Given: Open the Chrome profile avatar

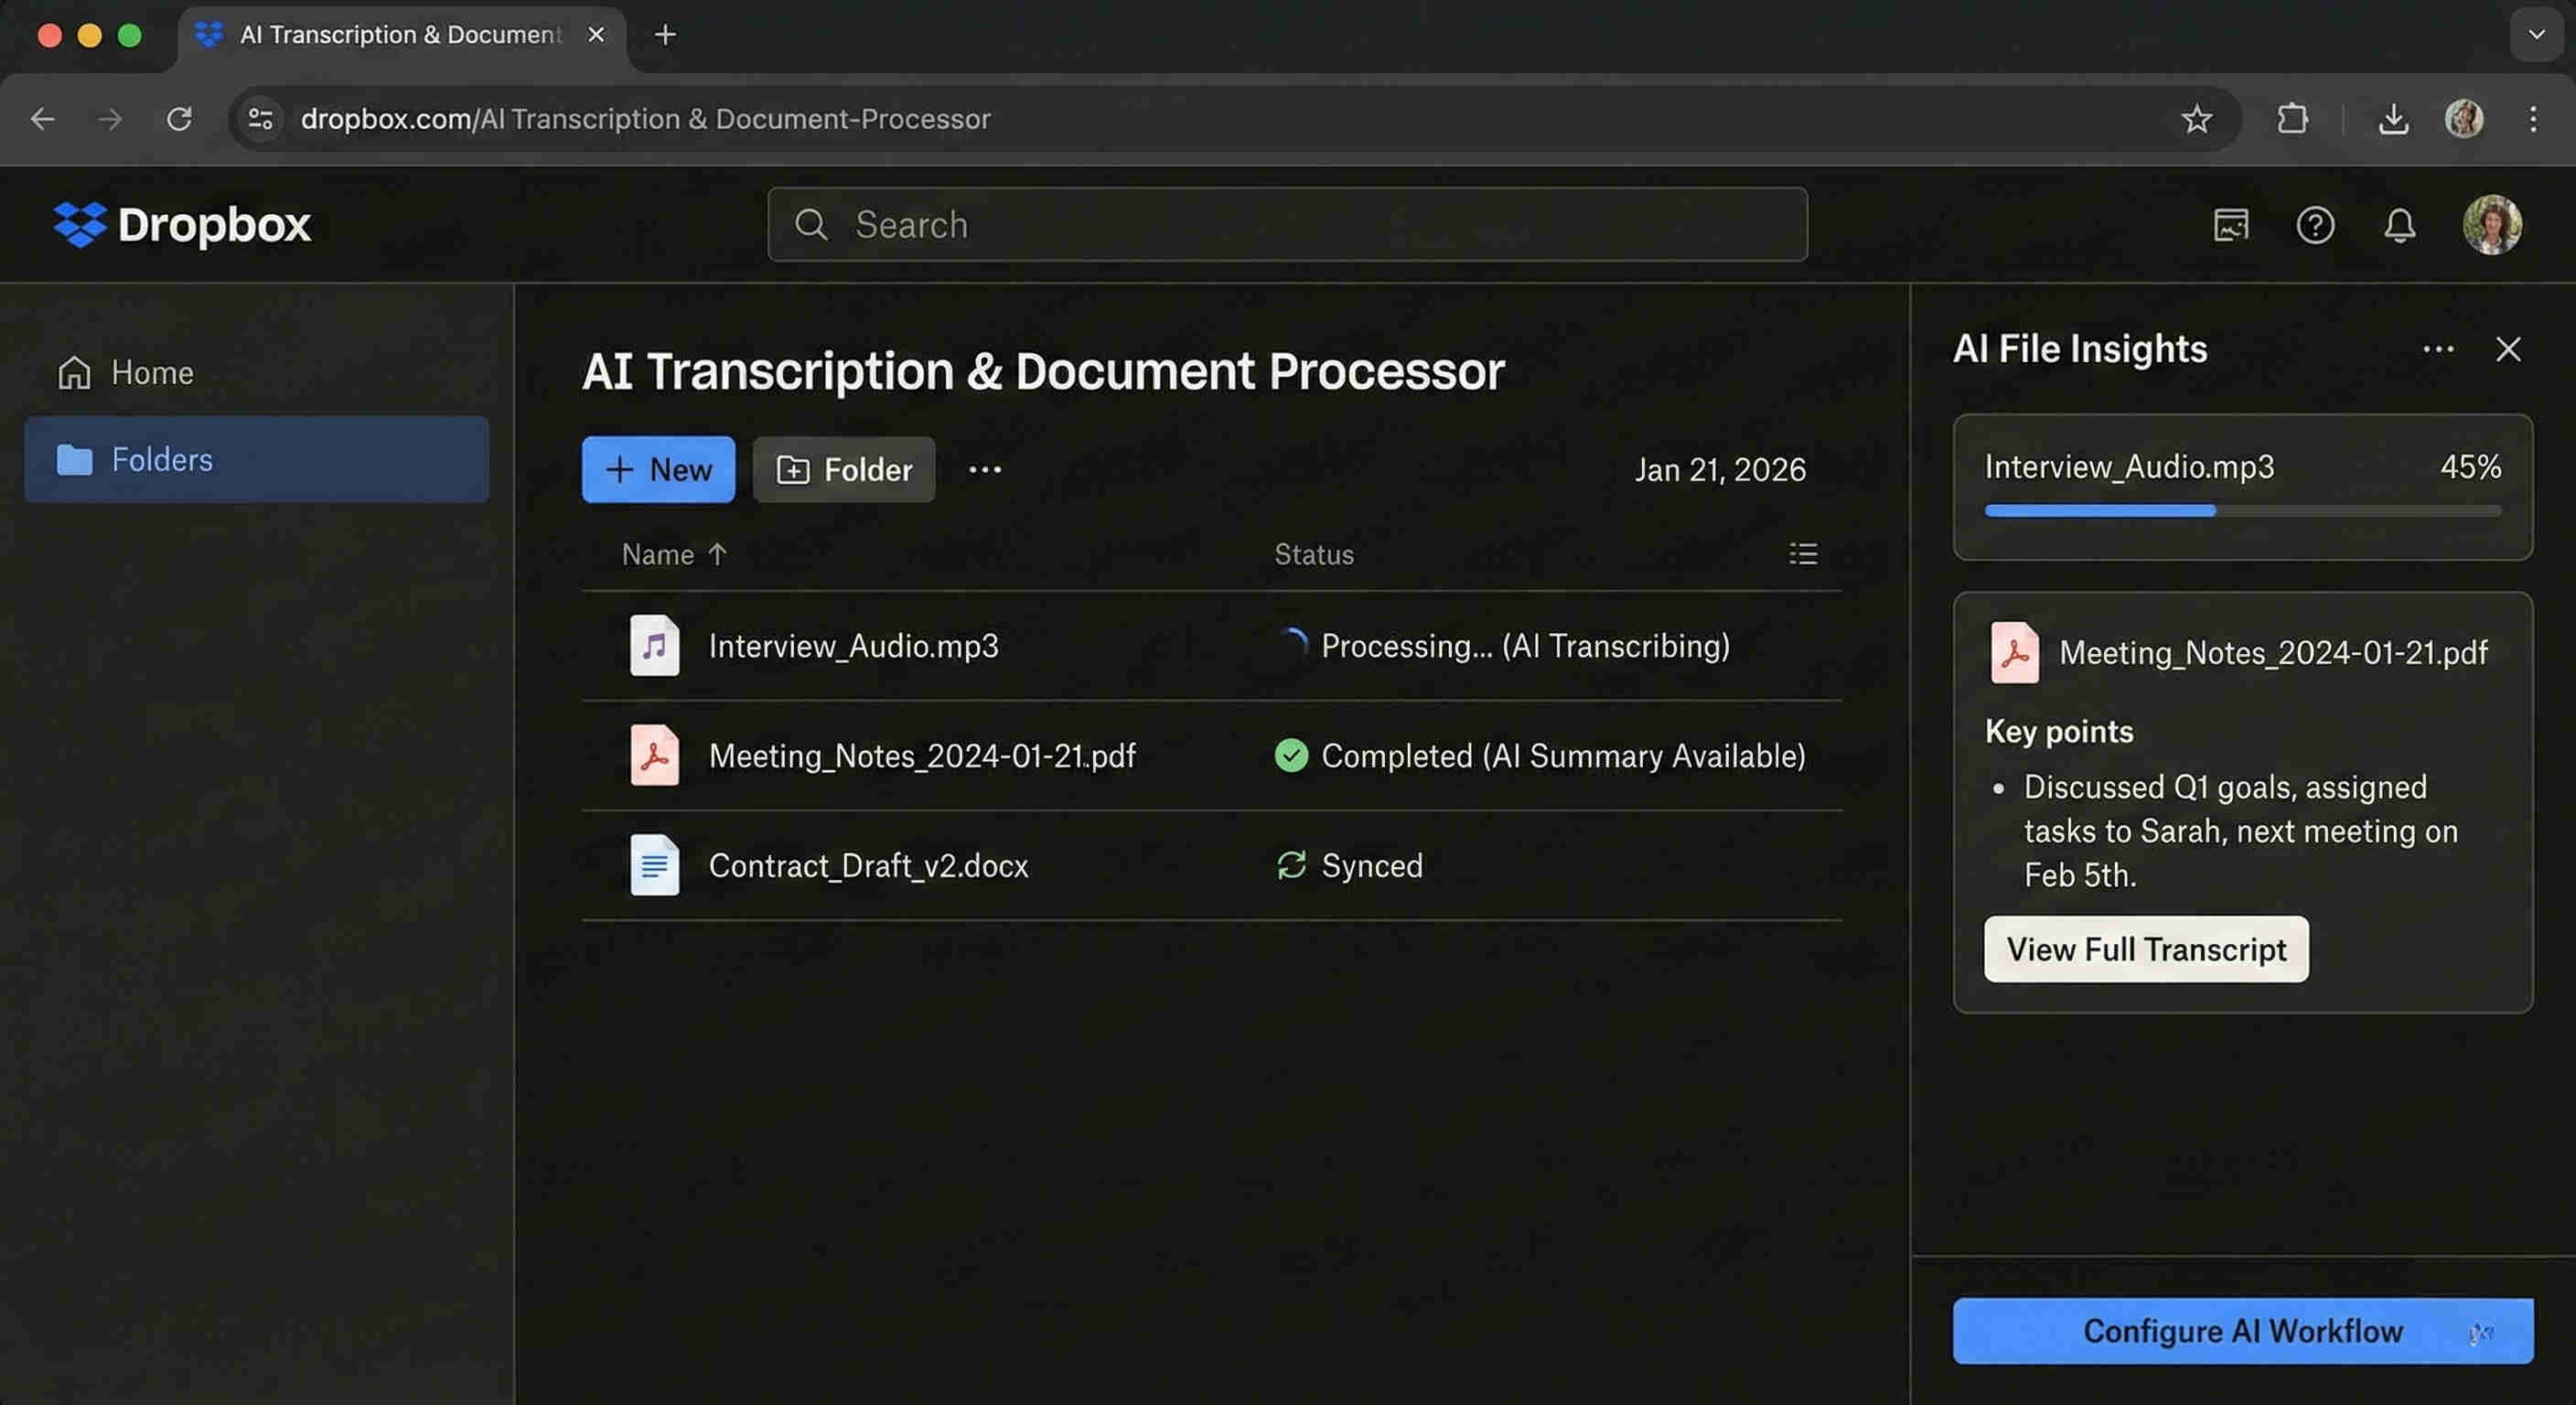Looking at the screenshot, I should click(x=2463, y=119).
